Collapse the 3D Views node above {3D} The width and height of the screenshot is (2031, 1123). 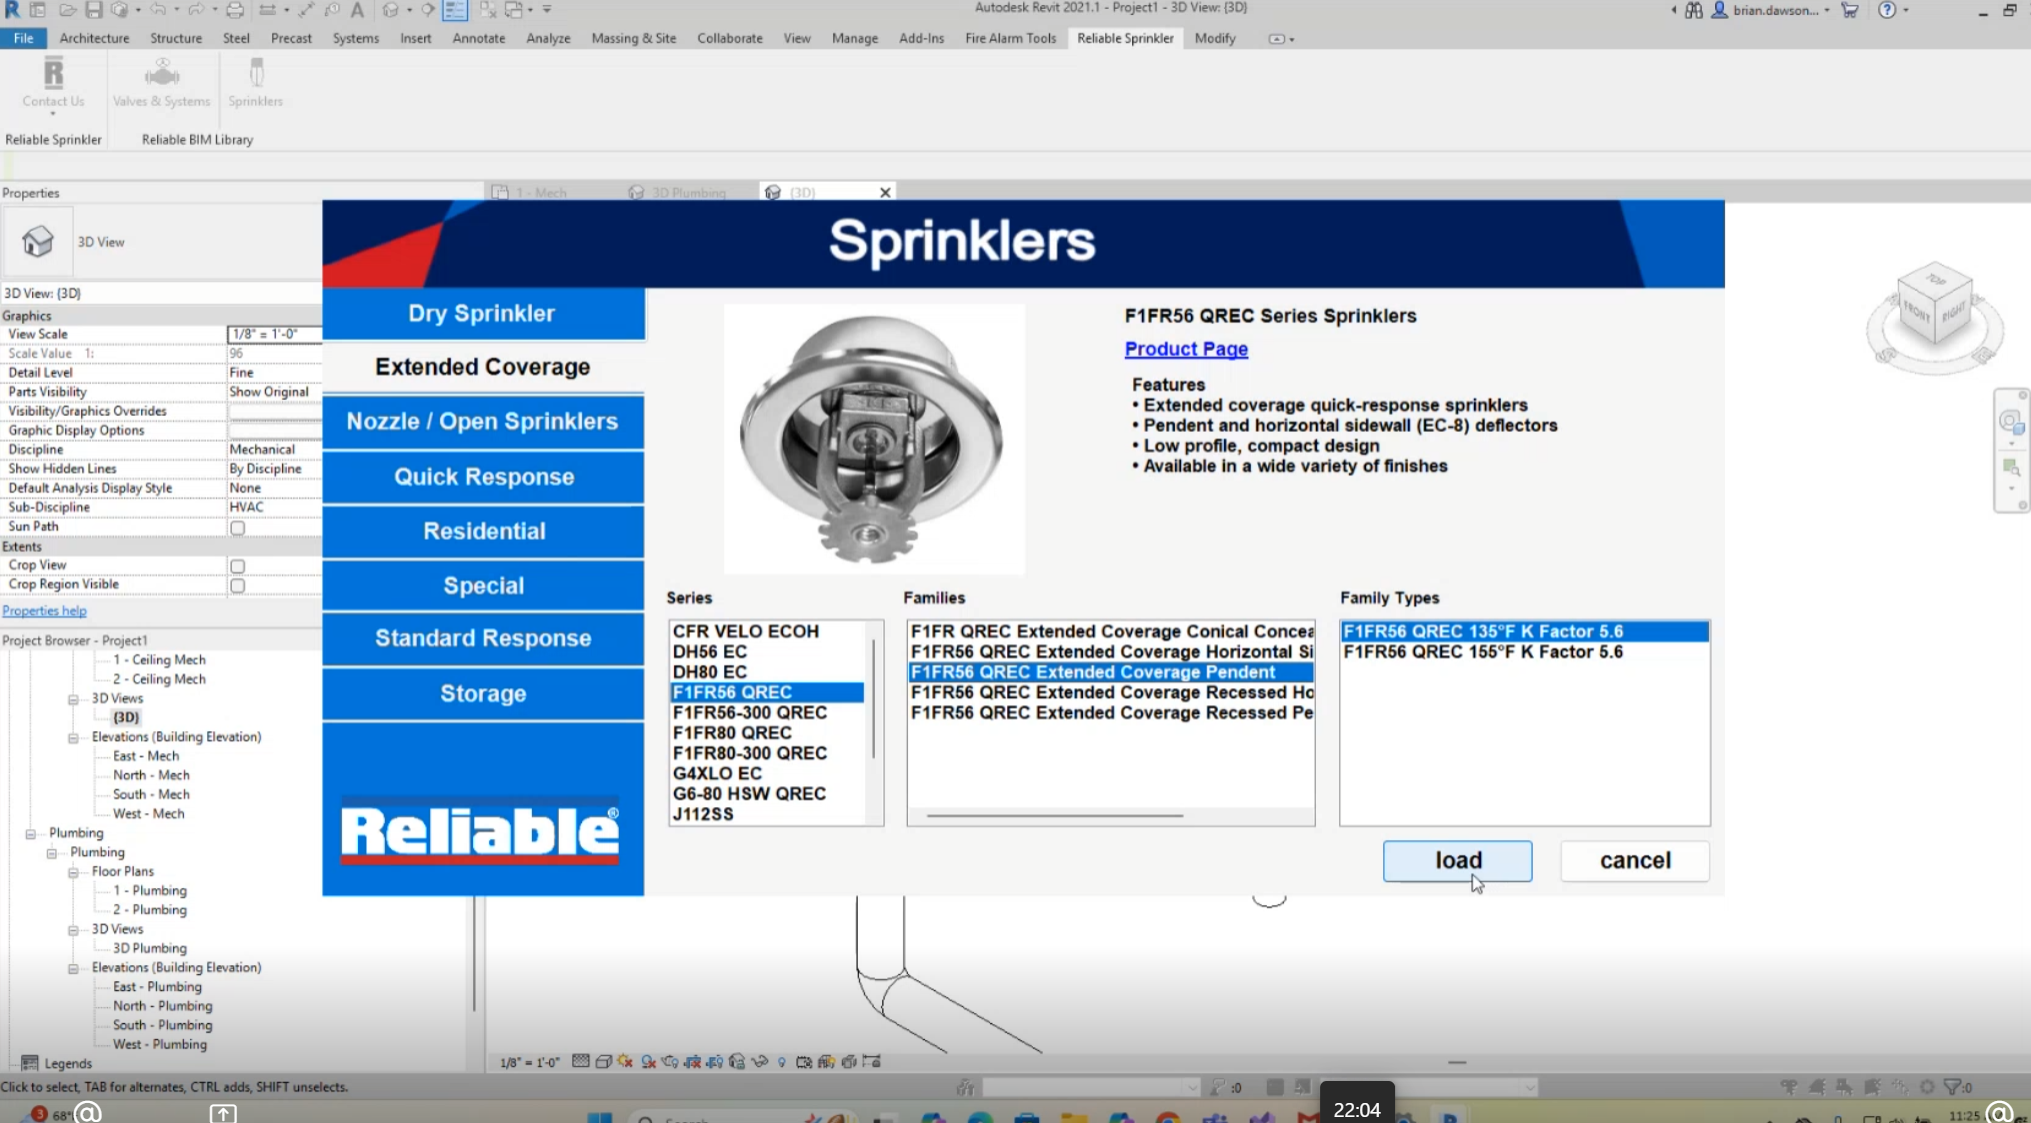coord(73,699)
